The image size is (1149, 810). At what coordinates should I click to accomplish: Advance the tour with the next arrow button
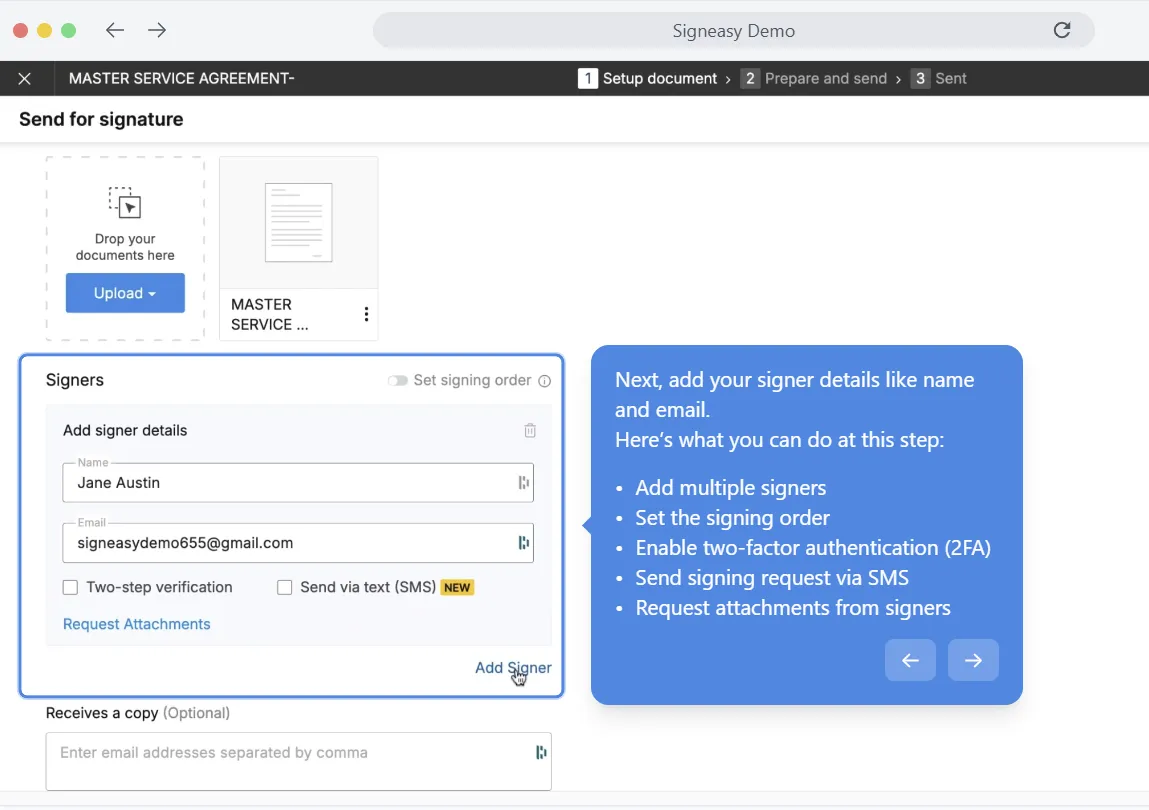click(x=973, y=660)
